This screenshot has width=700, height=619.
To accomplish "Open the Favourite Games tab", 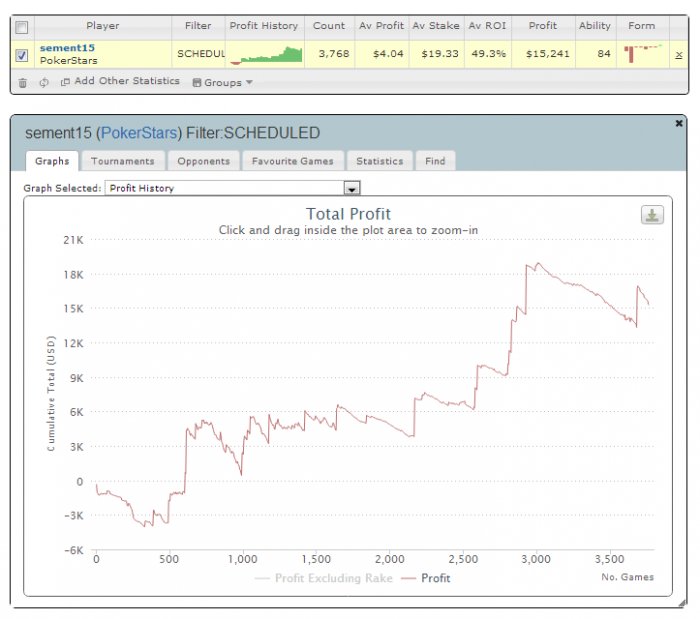I will [293, 161].
